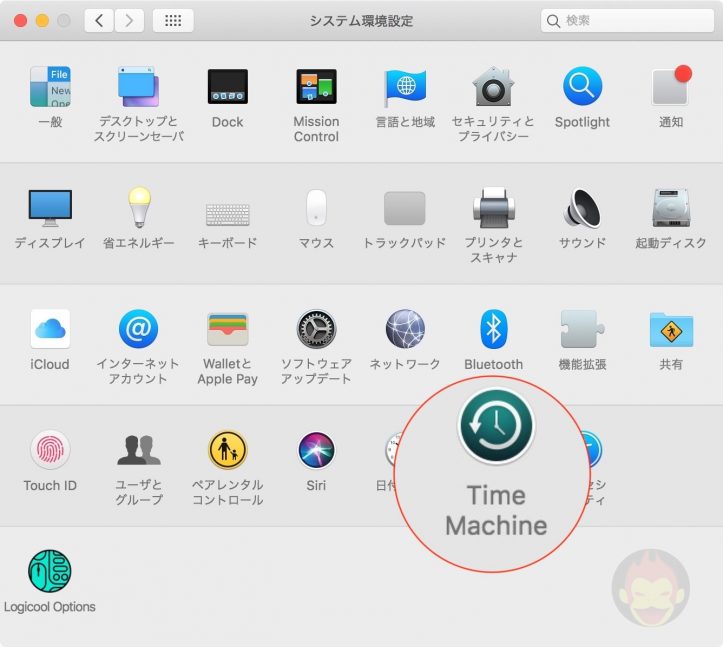Open 共有 (Sharing) preferences
Viewport: 723px width, 647px height.
pos(671,330)
